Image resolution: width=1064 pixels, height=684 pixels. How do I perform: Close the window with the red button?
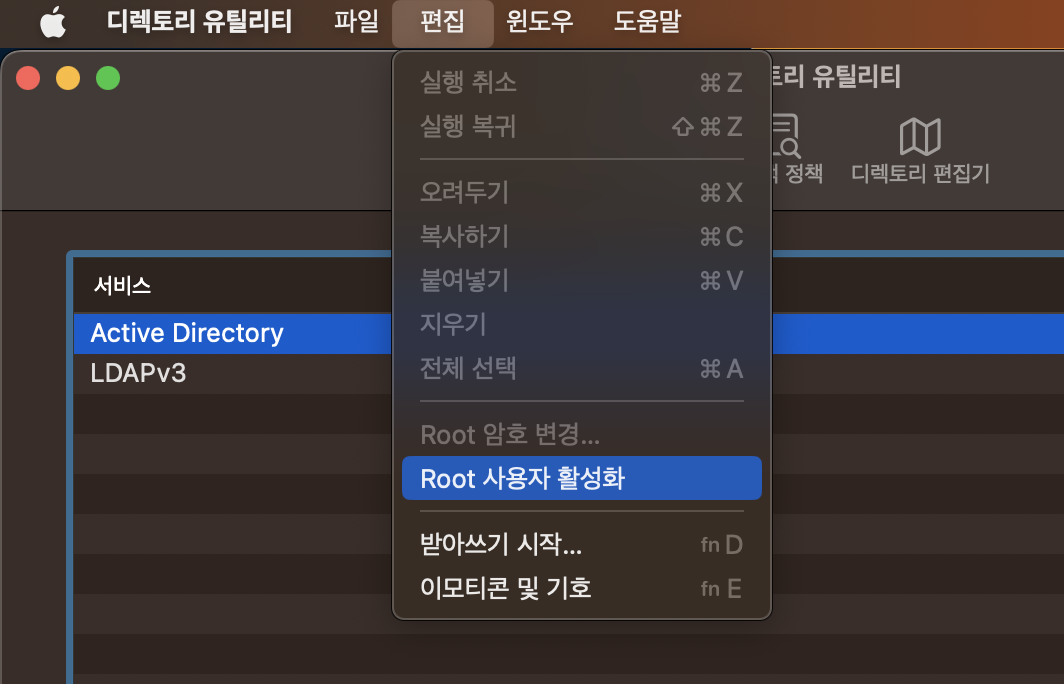click(x=28, y=78)
